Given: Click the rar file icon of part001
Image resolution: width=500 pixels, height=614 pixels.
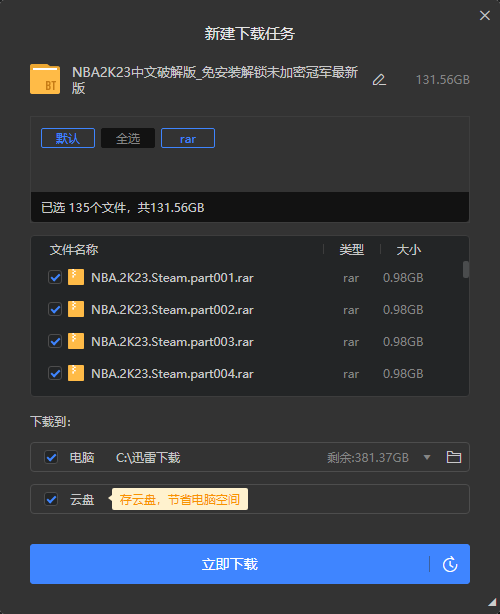Looking at the screenshot, I should coord(76,277).
